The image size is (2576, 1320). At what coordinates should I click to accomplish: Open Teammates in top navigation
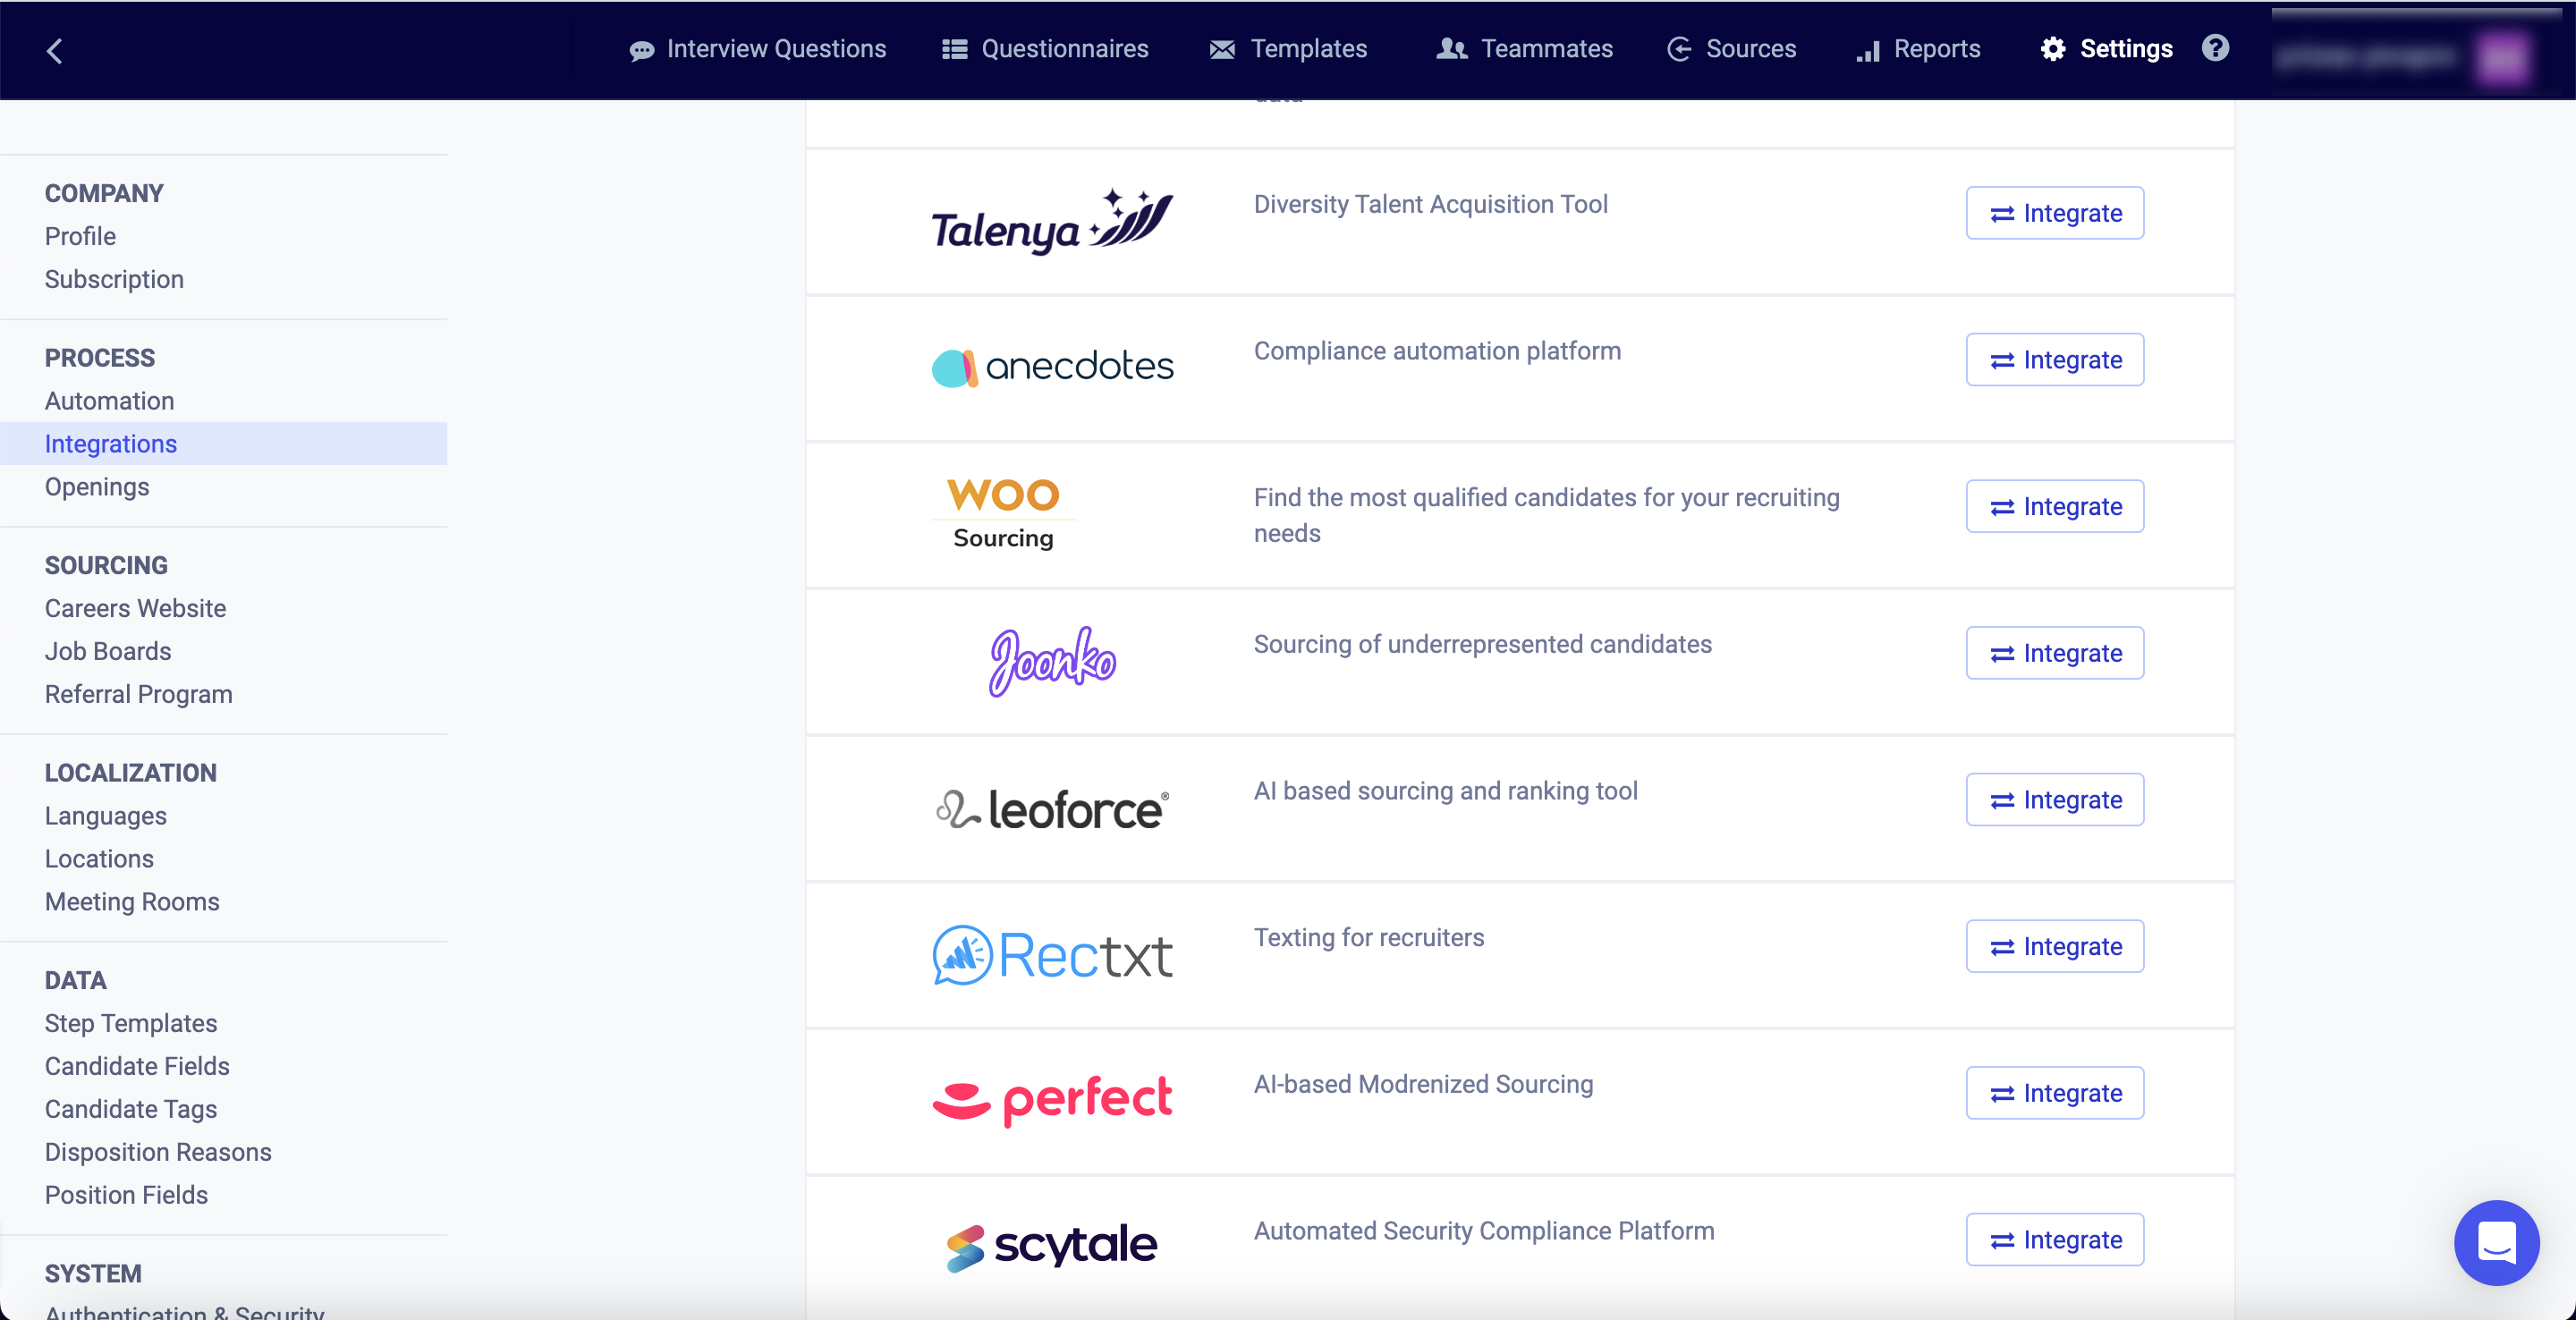tap(1524, 49)
